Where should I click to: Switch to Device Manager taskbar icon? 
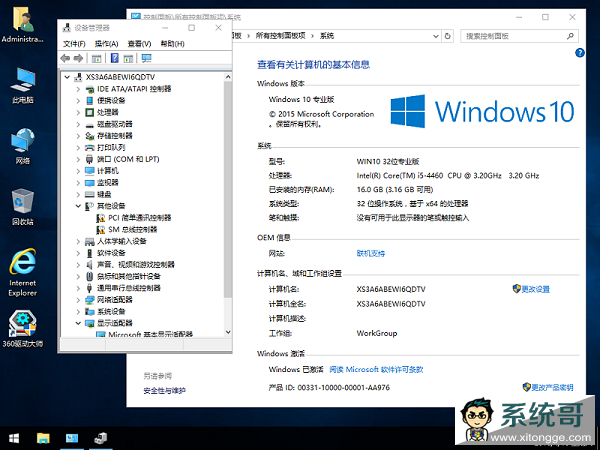point(101,438)
